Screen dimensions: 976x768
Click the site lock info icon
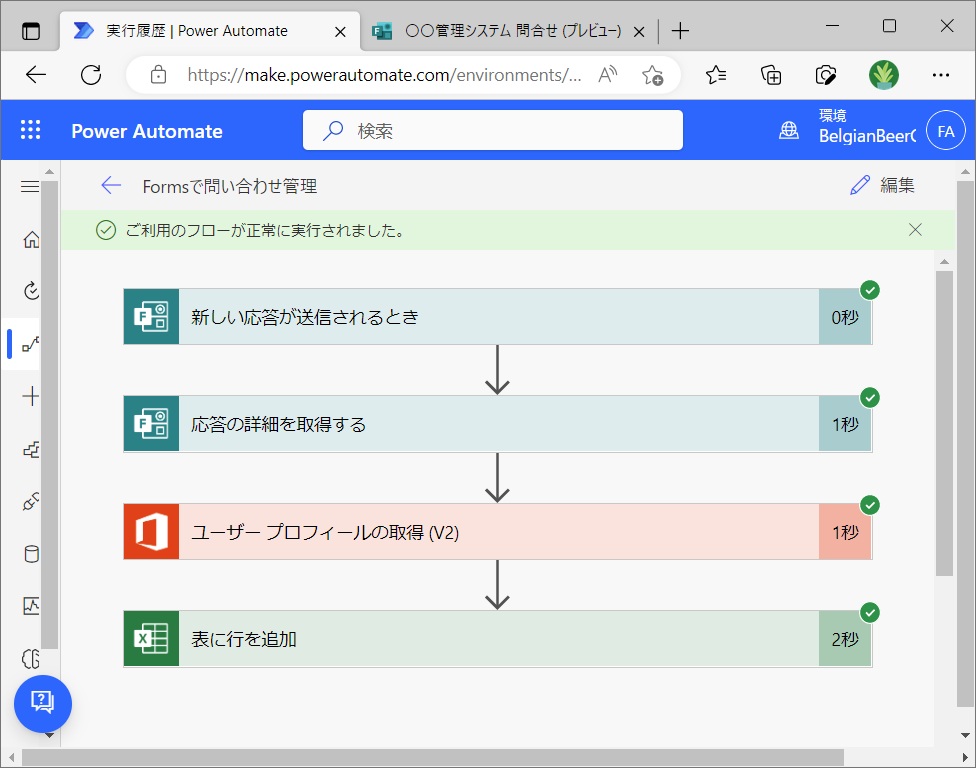(x=158, y=75)
